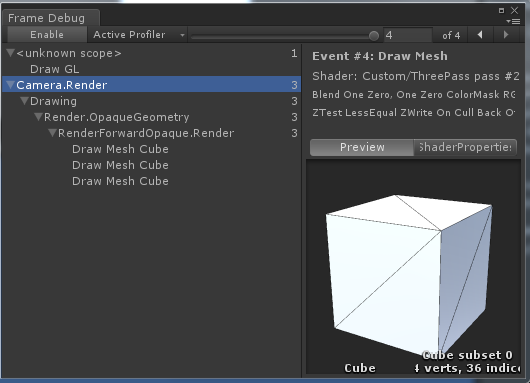Collapse the RenderForwardOpaque.Render node
The height and width of the screenshot is (383, 530).
(x=52, y=133)
